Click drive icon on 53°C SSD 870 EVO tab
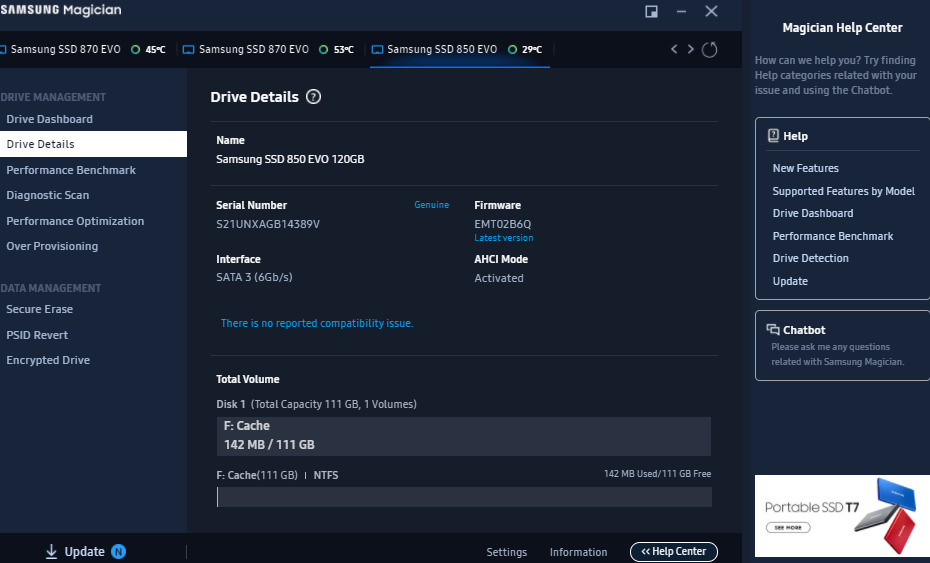The width and height of the screenshot is (930, 563). [189, 50]
